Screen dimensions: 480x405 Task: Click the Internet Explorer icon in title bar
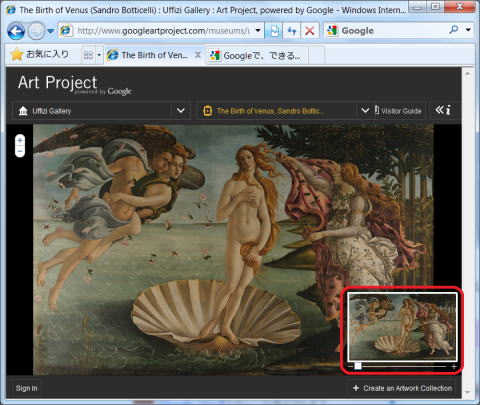10,9
